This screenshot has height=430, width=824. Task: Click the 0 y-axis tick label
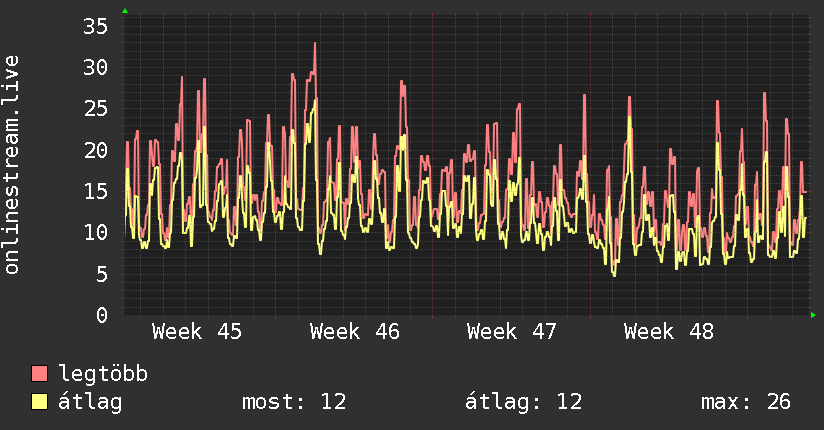pyautogui.click(x=102, y=315)
